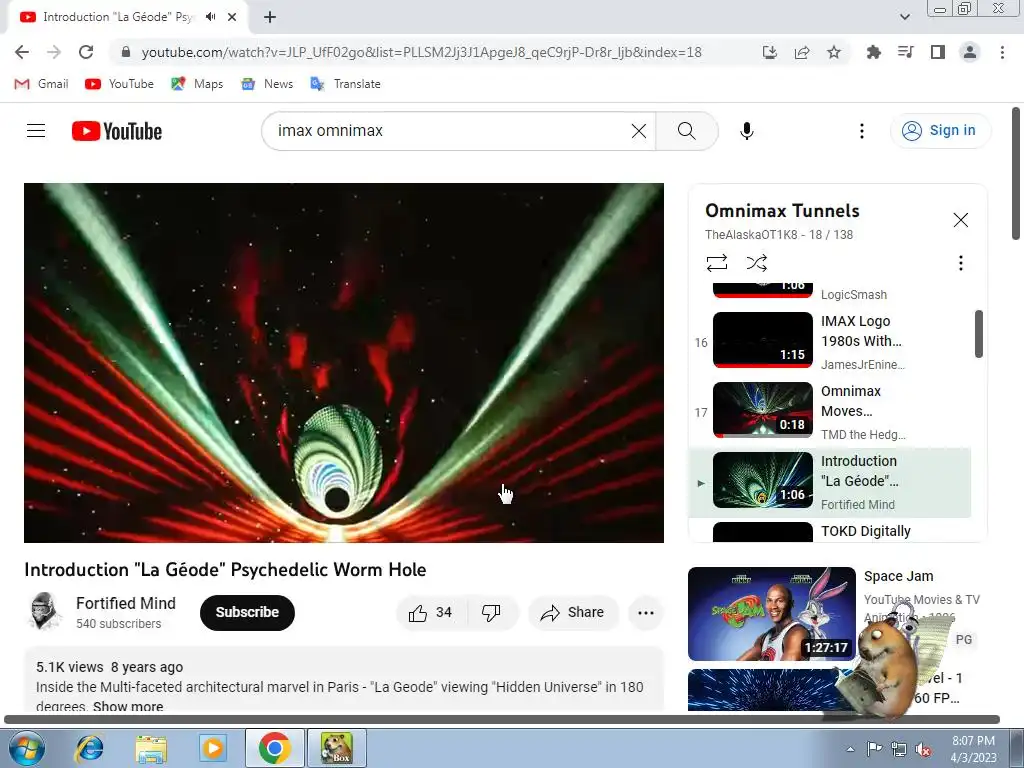This screenshot has height=768, width=1024.
Task: Open Fortified Mind channel avatar
Action: pyautogui.click(x=44, y=611)
